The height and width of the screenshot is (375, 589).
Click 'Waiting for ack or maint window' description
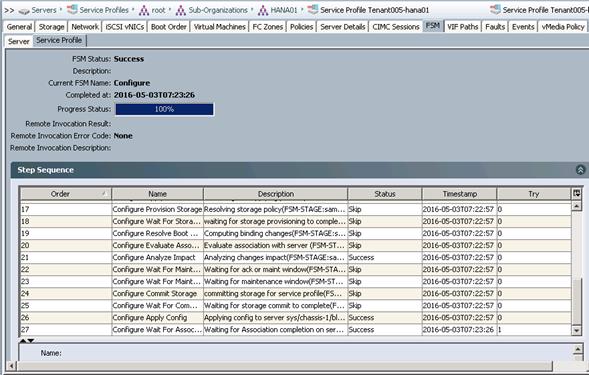[275, 269]
